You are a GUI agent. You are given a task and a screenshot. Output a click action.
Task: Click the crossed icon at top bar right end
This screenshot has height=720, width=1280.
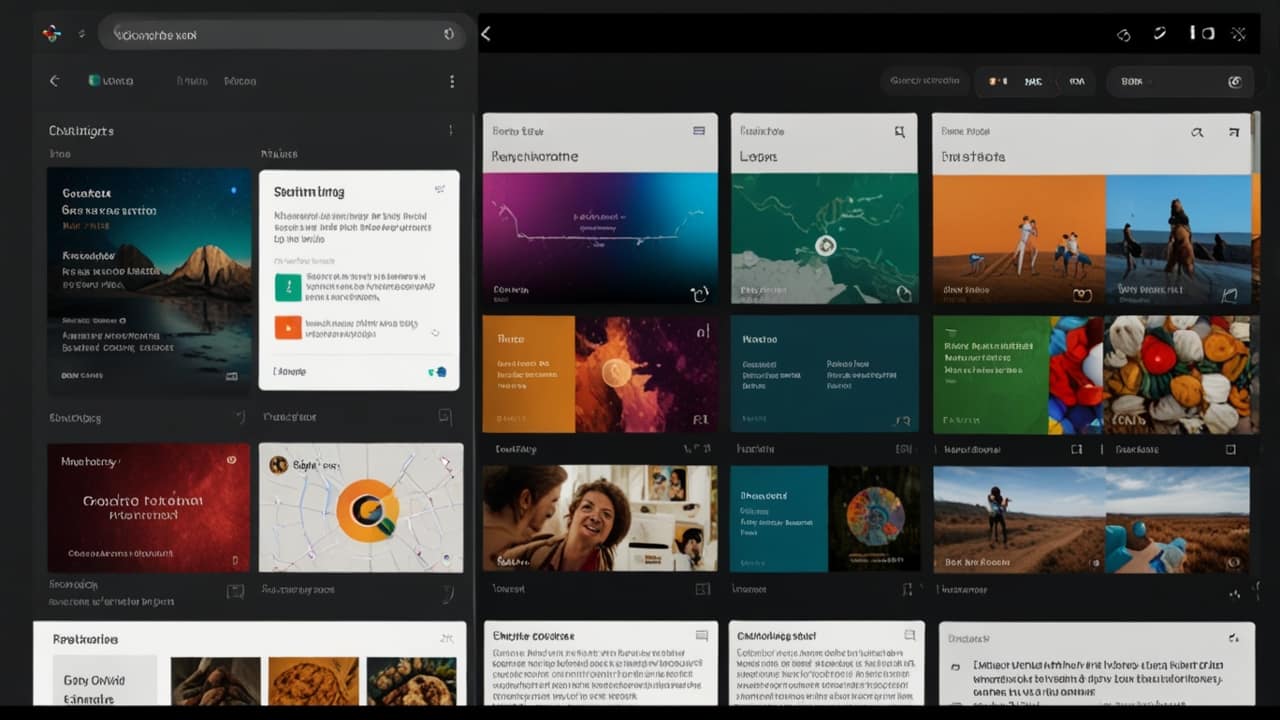coord(1238,34)
